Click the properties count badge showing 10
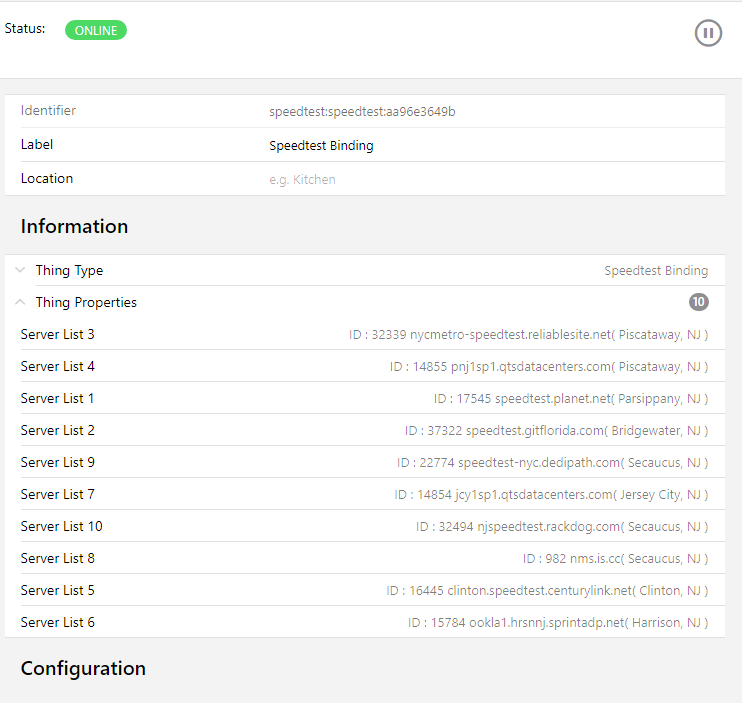 (x=698, y=302)
